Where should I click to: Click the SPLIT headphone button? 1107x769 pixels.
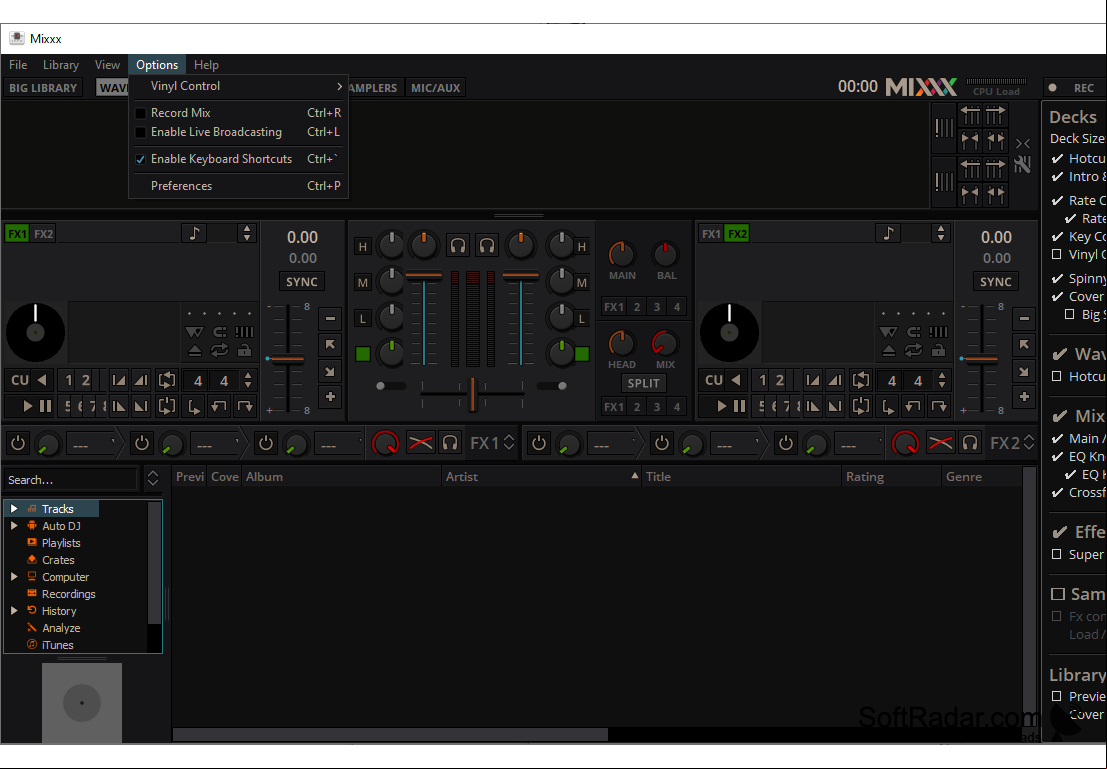click(643, 383)
